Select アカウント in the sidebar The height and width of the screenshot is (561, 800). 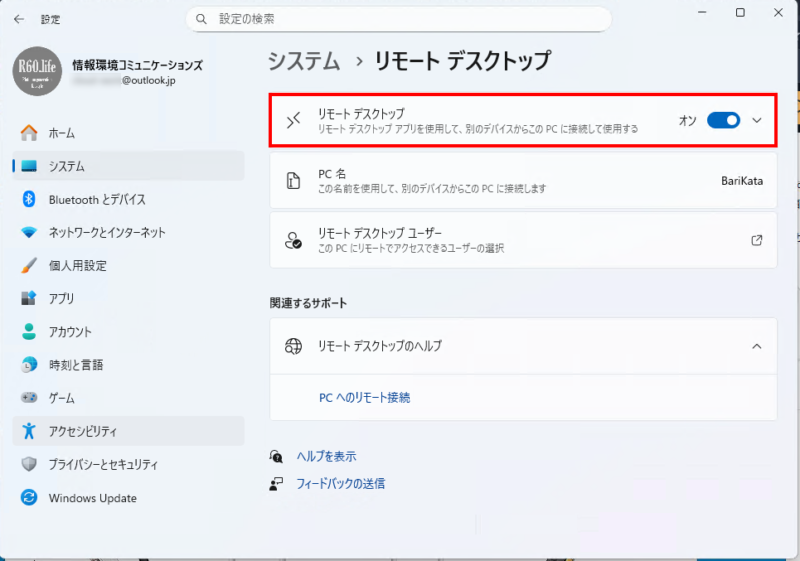70,332
